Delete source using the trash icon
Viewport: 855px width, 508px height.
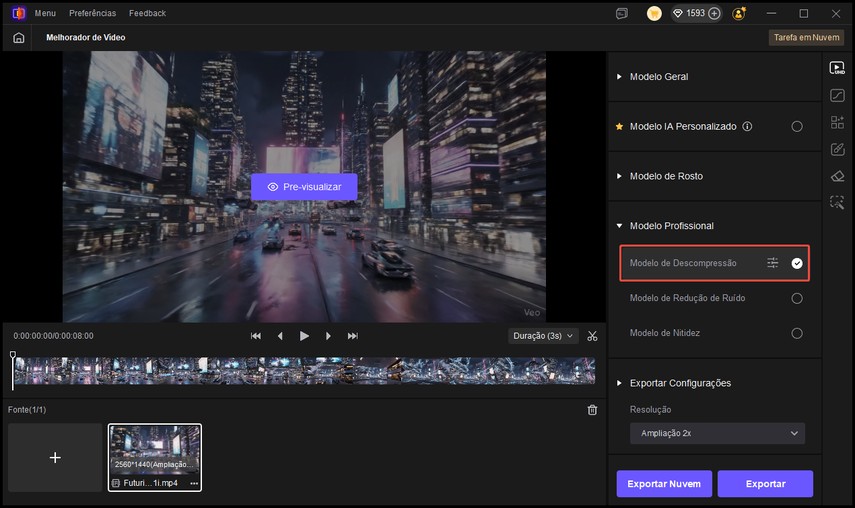[x=592, y=410]
